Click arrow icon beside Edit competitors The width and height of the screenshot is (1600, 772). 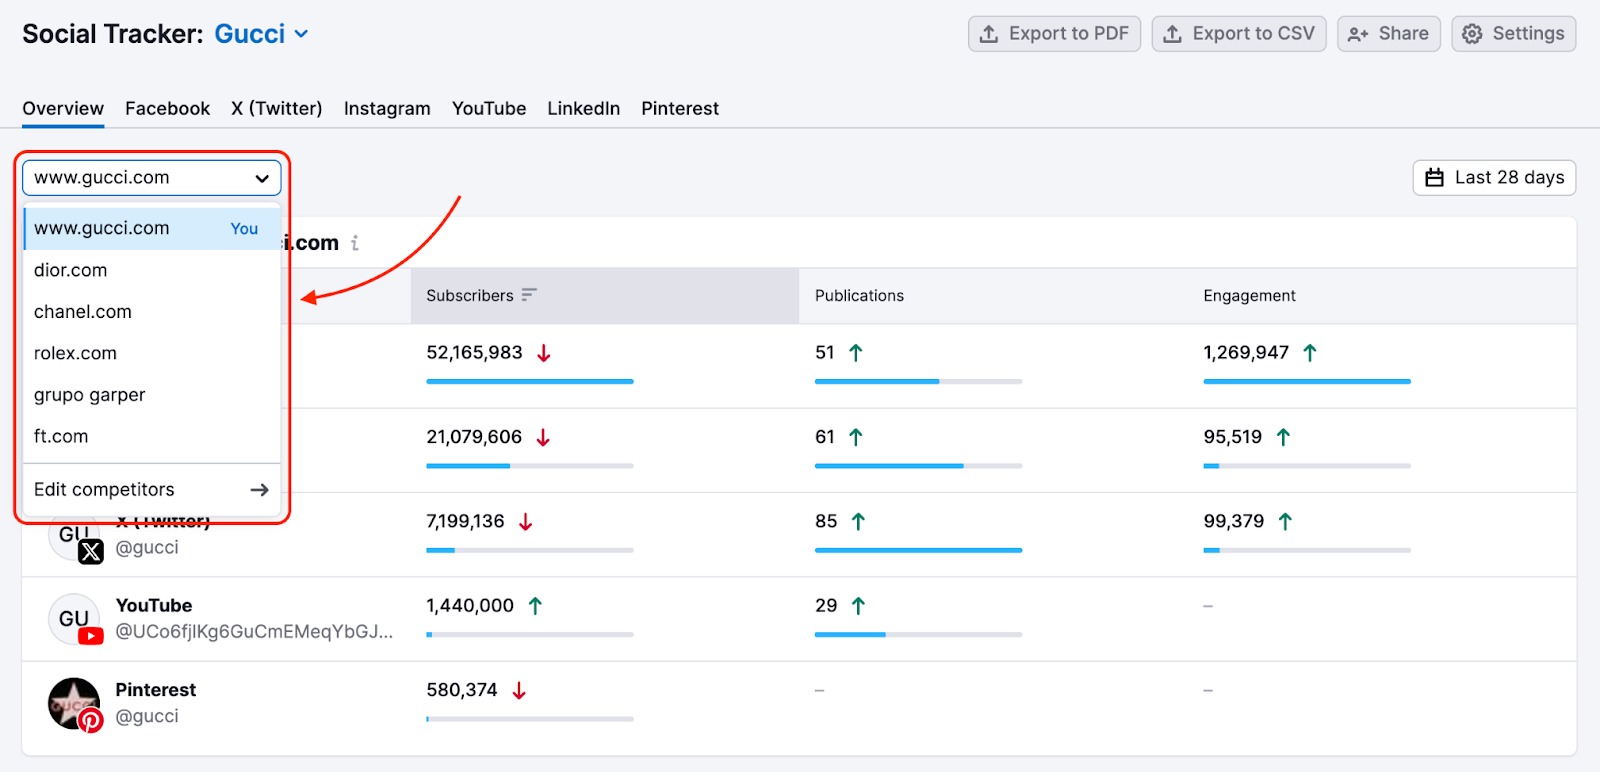pos(259,490)
